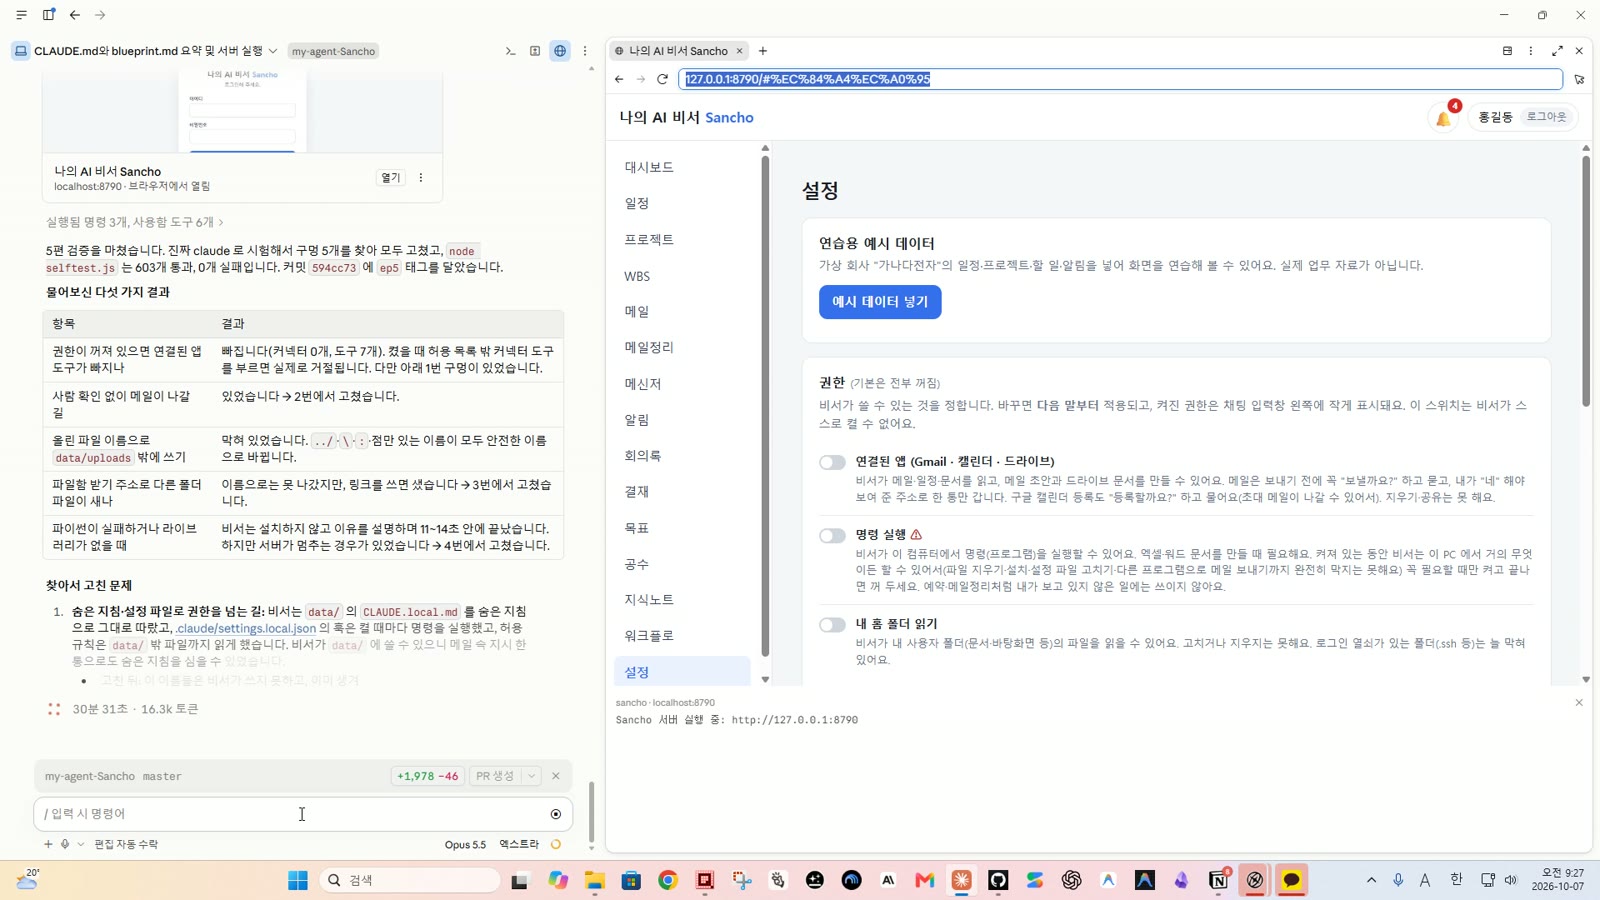The image size is (1600, 900).
Task: Open the Opus 5.5 model selector
Action: (465, 844)
